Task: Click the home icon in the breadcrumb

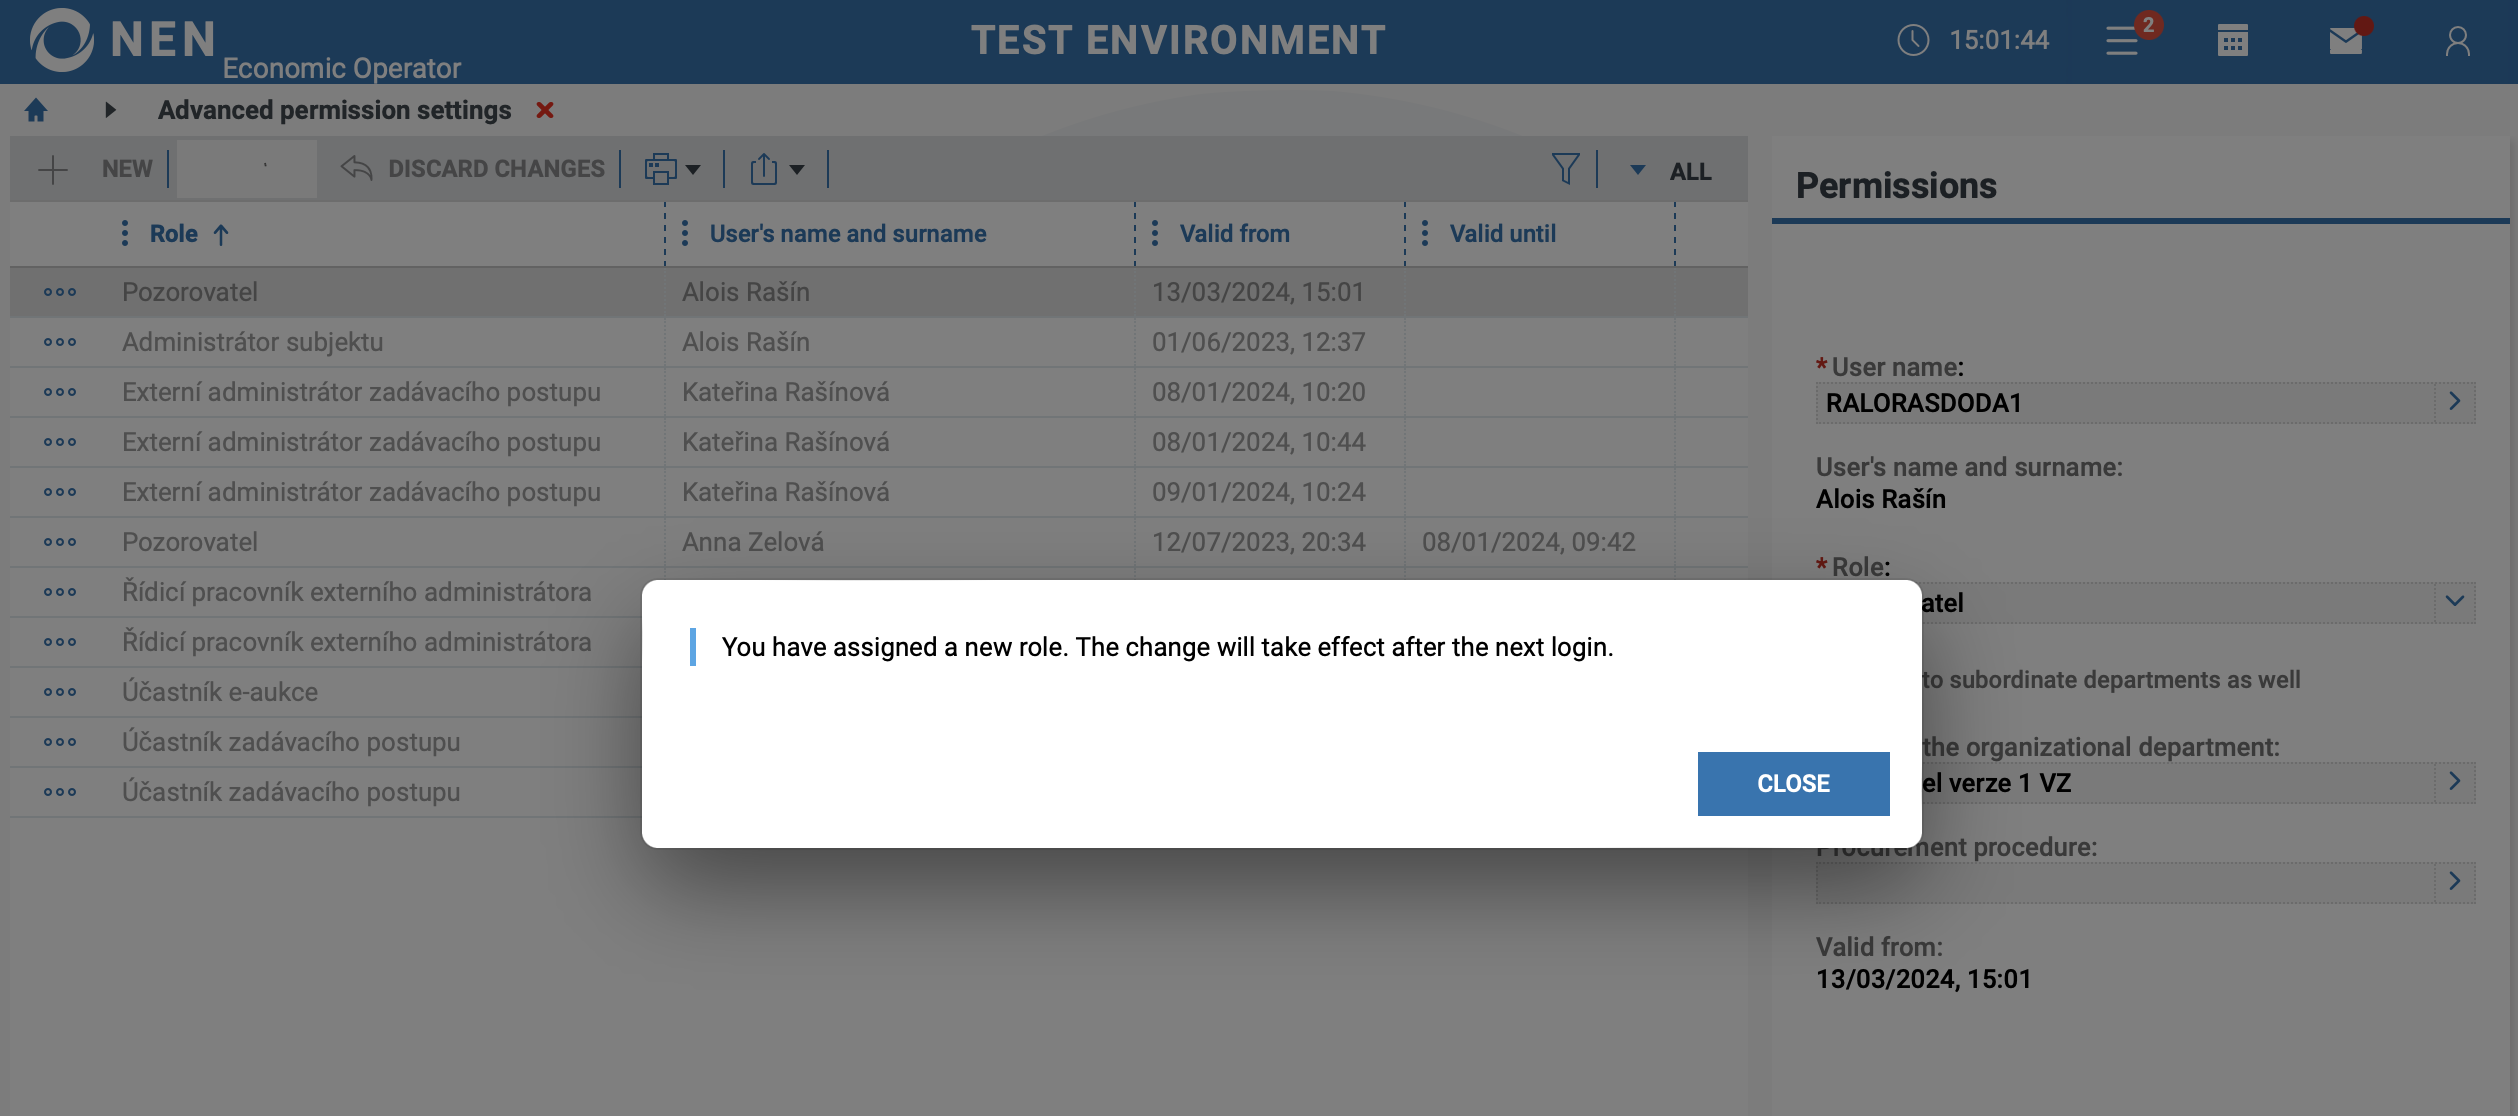Action: point(36,110)
